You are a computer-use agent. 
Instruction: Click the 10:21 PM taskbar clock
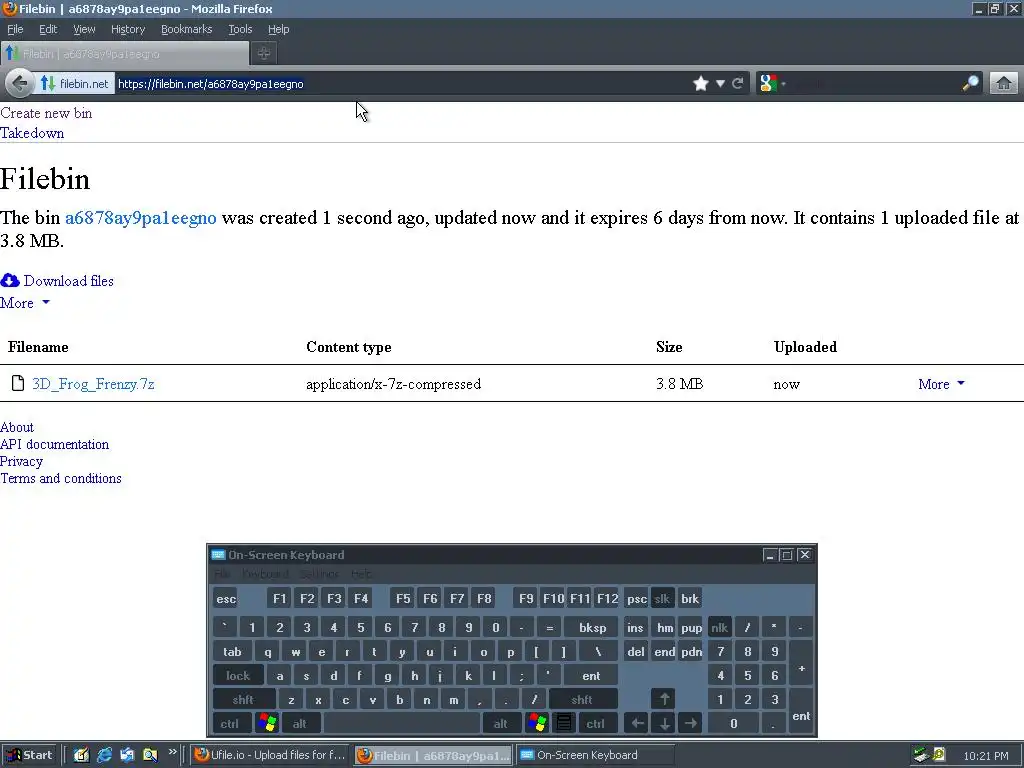point(985,756)
